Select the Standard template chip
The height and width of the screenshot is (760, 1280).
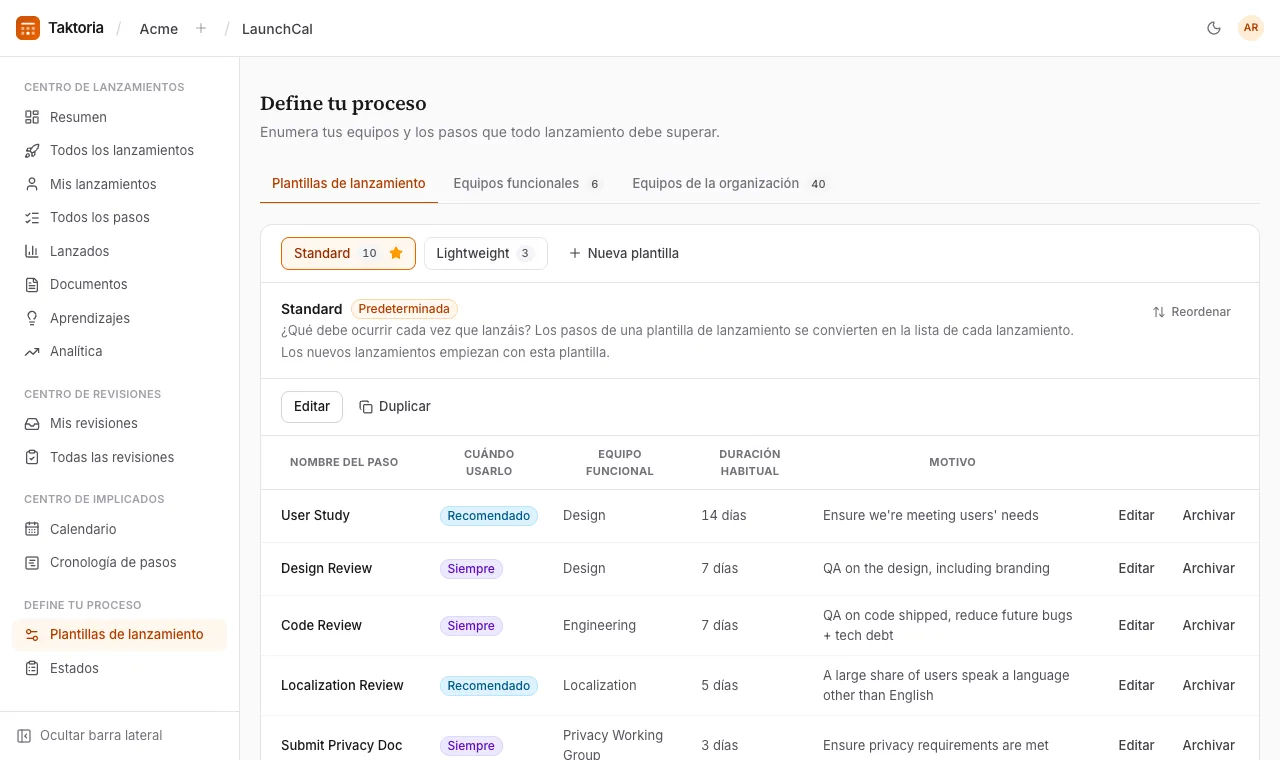click(x=348, y=253)
